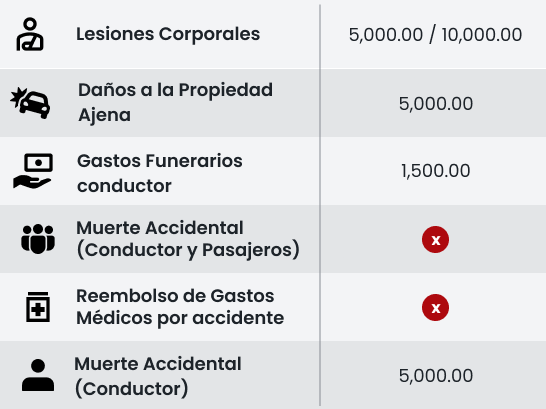Click the injured person icon for Lesiones Corporales
This screenshot has height=409, width=546.
(x=30, y=34)
